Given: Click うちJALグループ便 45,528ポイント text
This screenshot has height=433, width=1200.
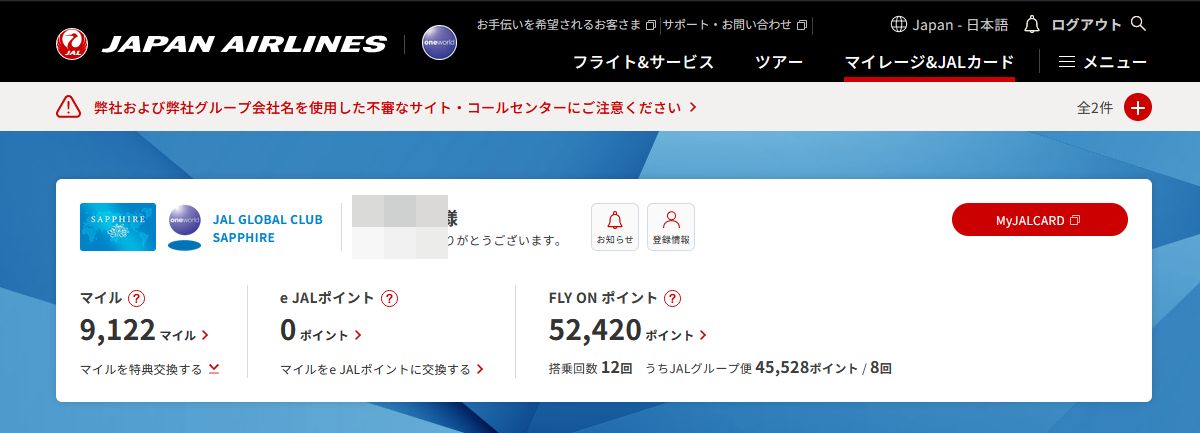Looking at the screenshot, I should pyautogui.click(x=751, y=368).
